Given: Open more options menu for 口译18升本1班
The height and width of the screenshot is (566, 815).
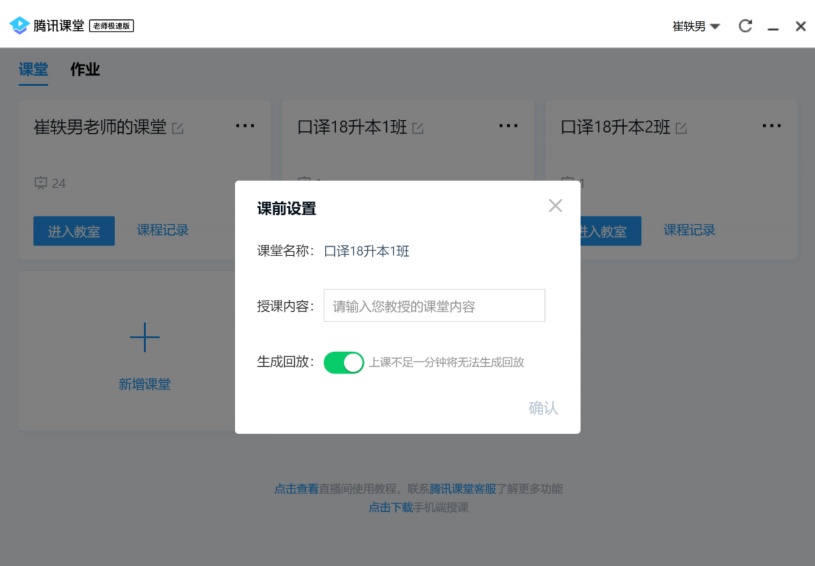Looking at the screenshot, I should tap(508, 126).
